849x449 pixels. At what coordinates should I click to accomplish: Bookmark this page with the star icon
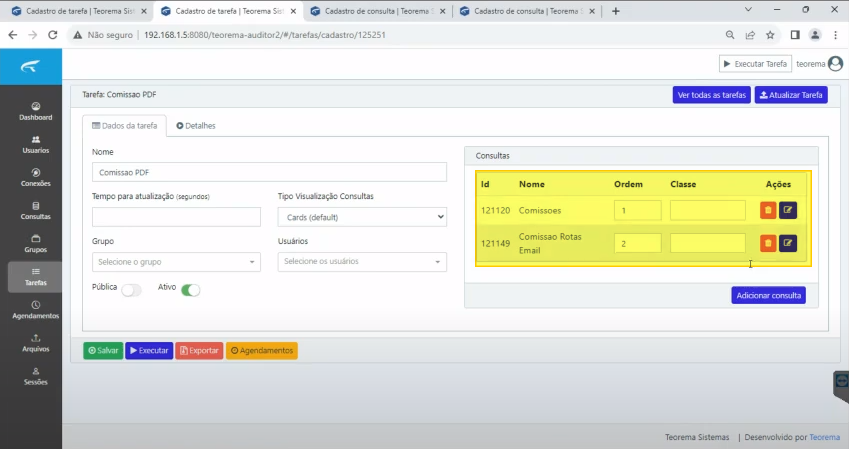point(770,35)
